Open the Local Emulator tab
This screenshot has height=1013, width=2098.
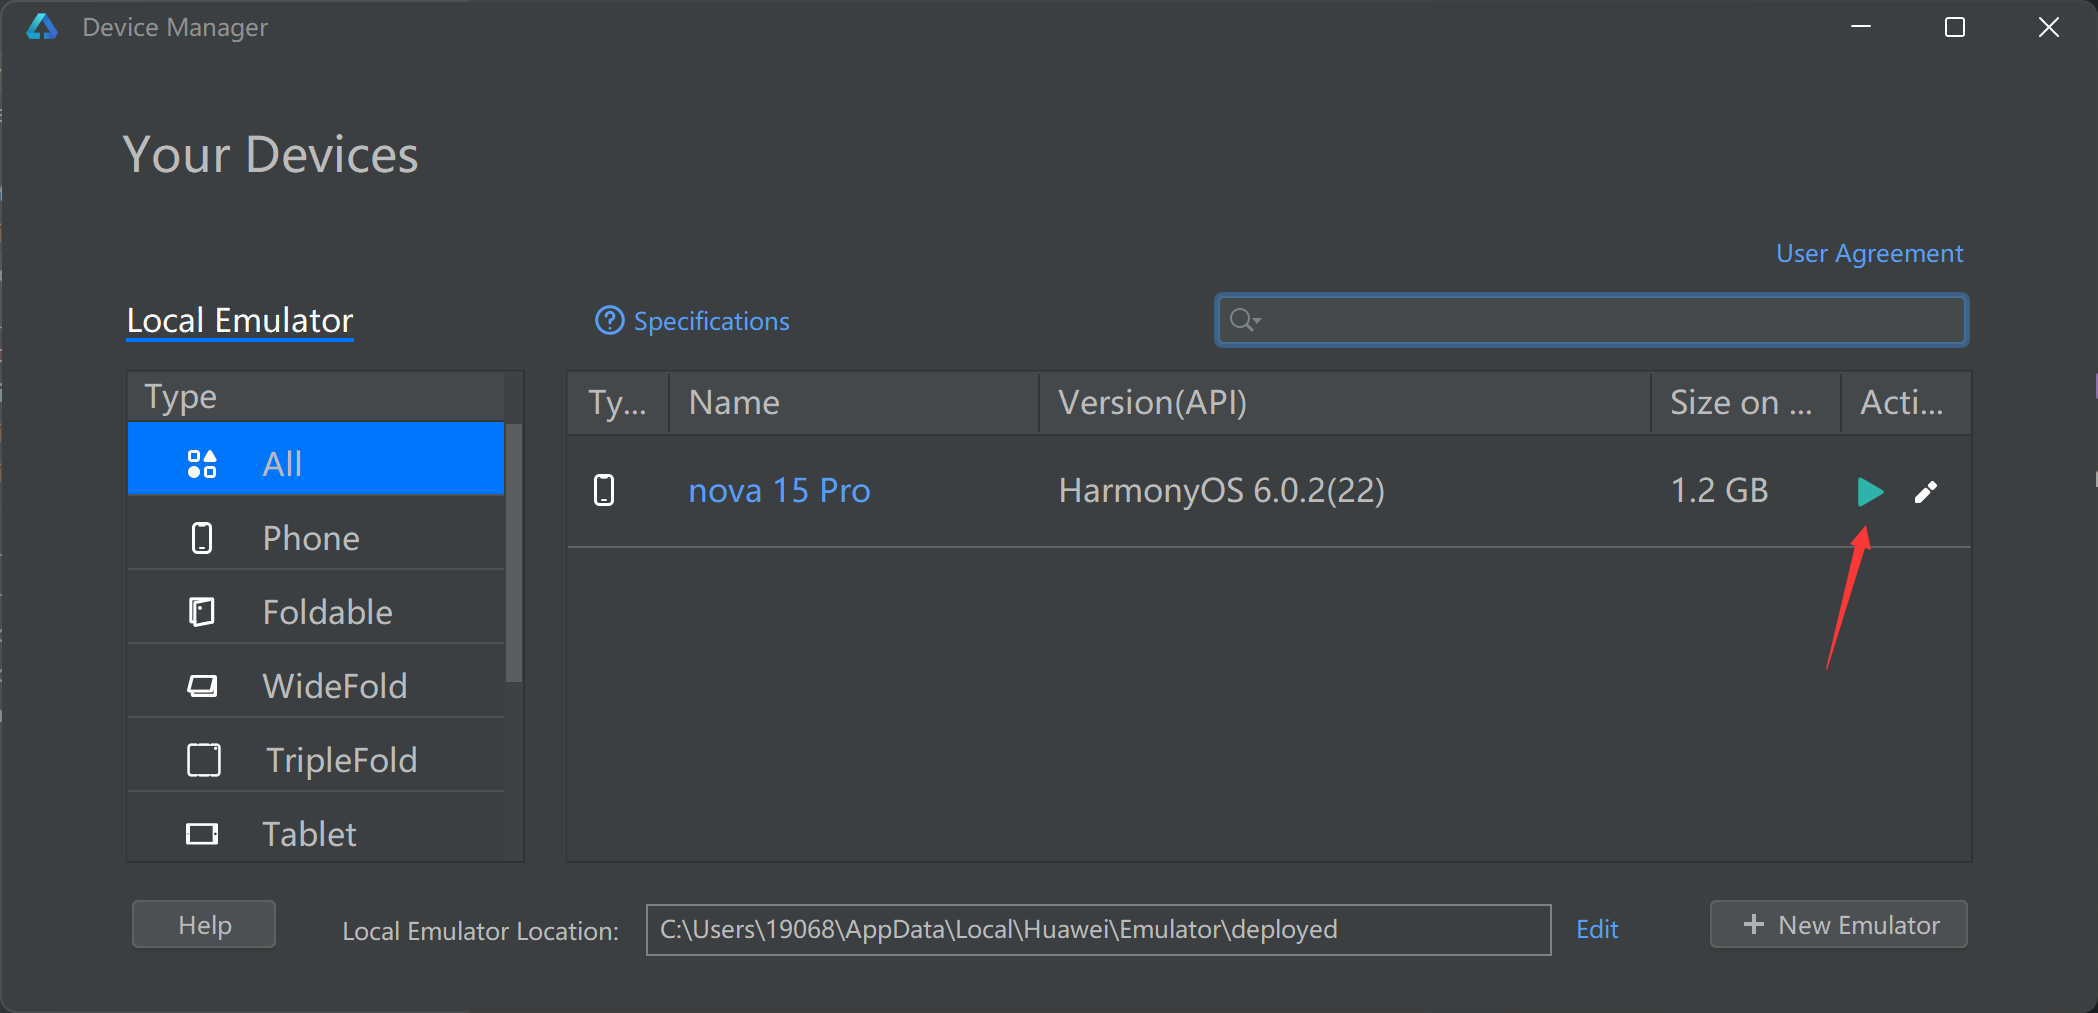click(240, 320)
